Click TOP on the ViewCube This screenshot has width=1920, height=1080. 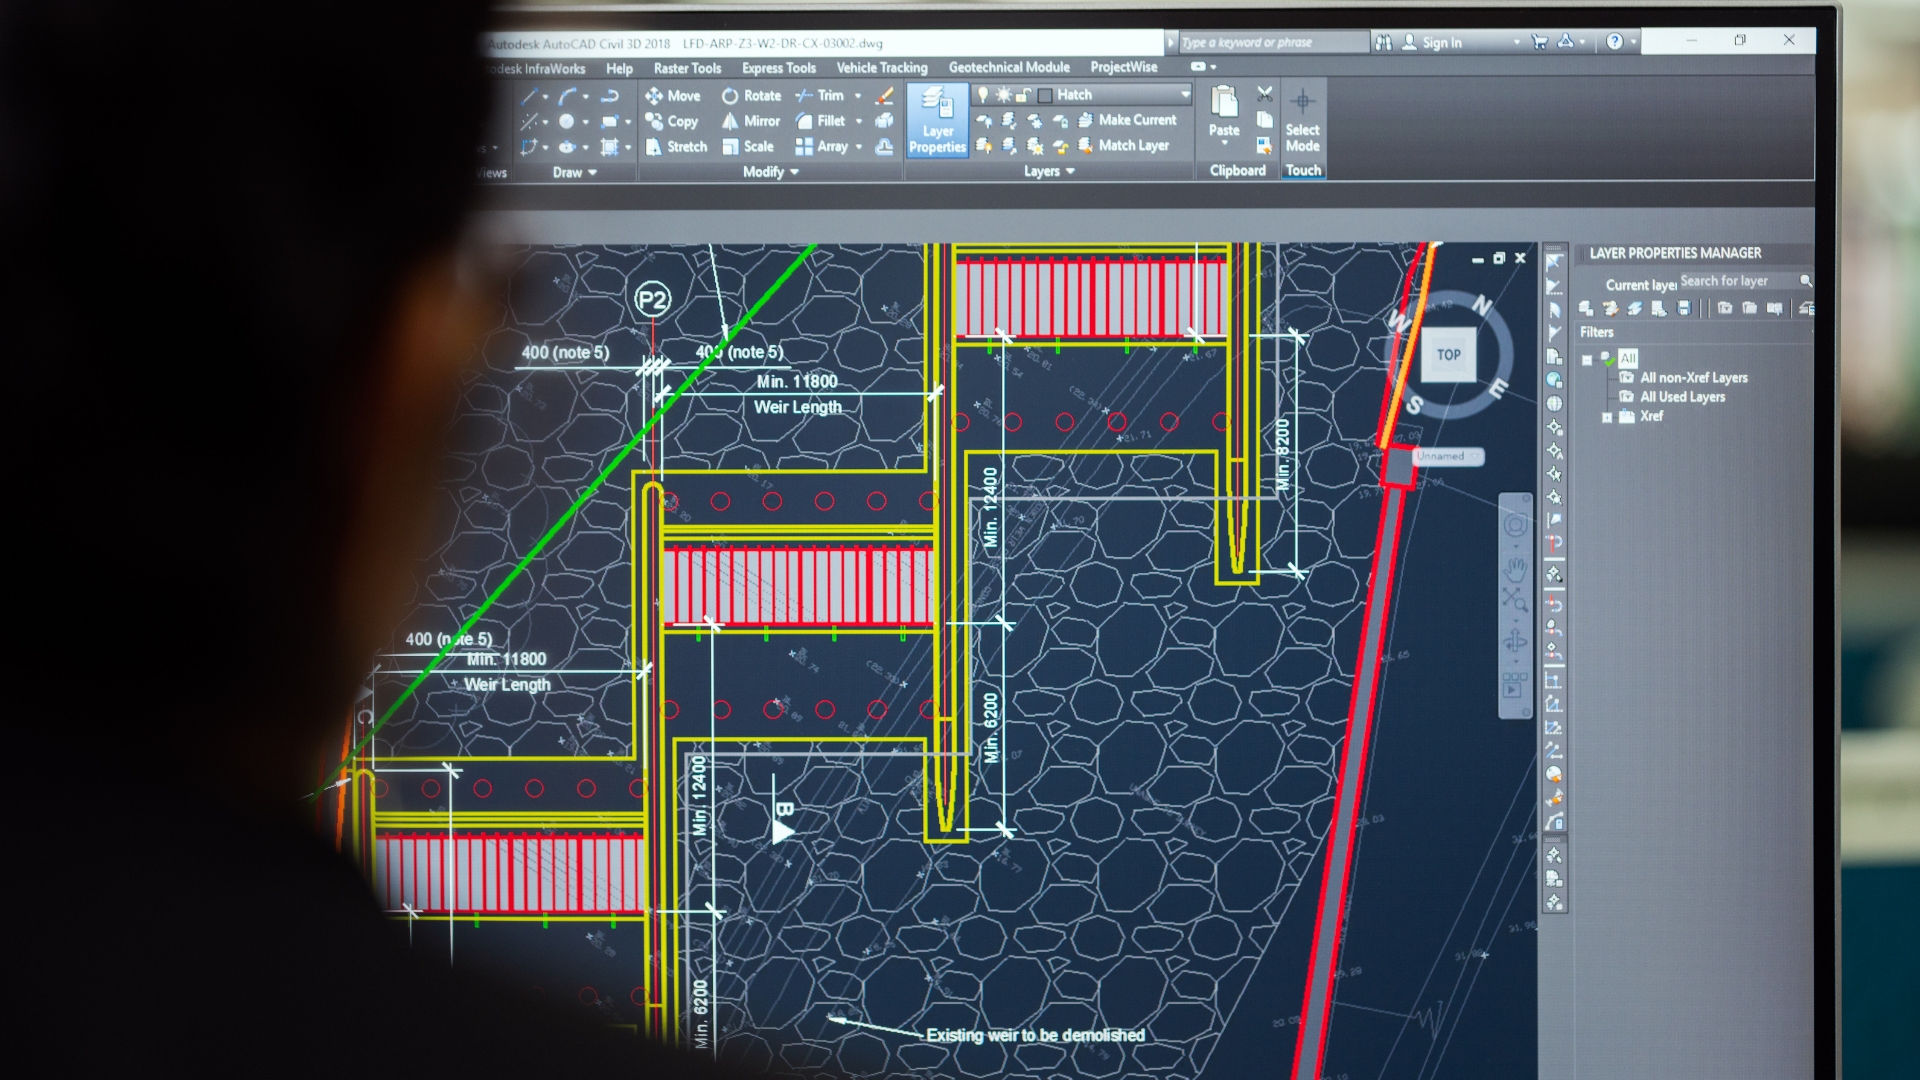(x=1447, y=354)
